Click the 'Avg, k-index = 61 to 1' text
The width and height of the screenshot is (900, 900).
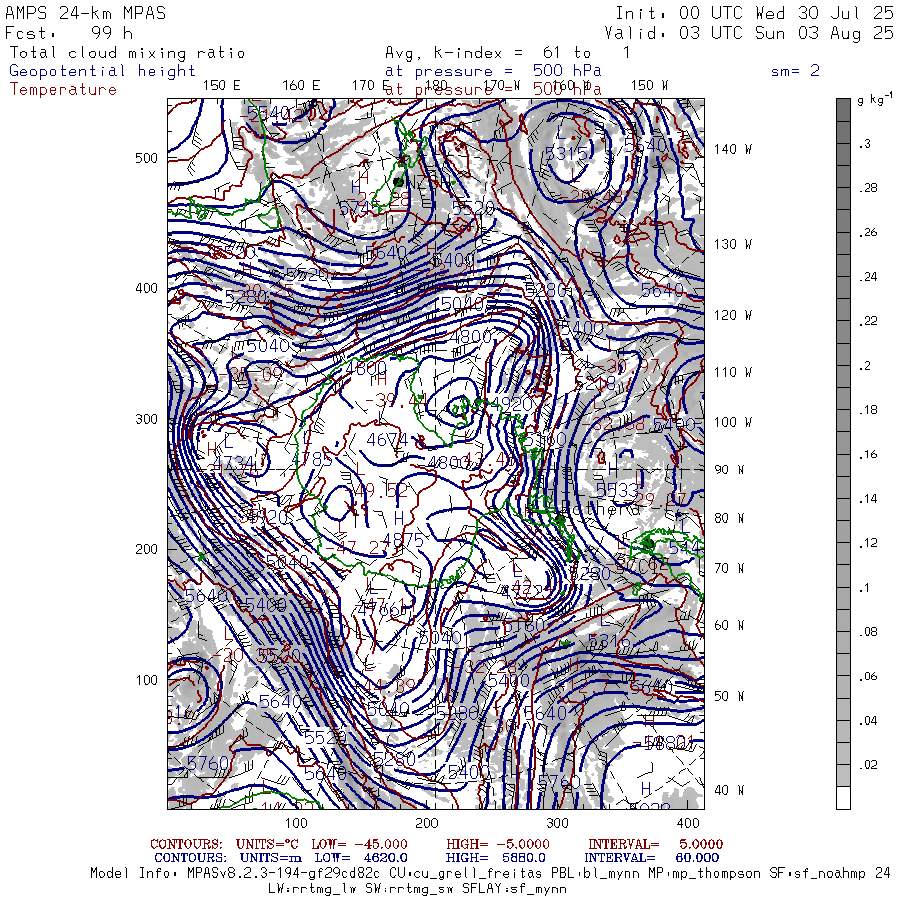508,53
